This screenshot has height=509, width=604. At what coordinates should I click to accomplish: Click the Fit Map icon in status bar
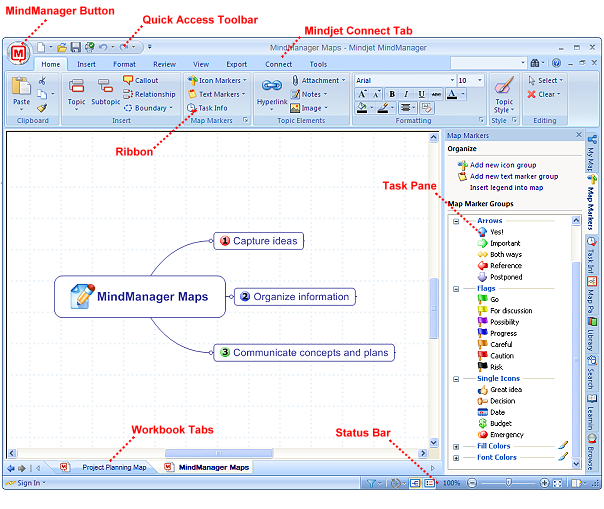point(557,483)
